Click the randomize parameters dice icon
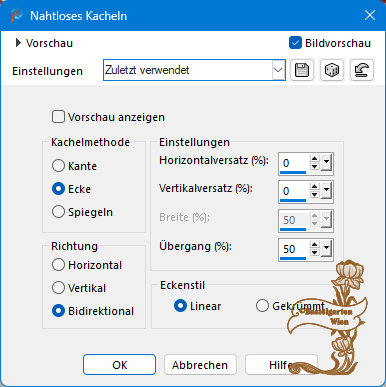Viewport: 386px width, 387px height. (332, 70)
